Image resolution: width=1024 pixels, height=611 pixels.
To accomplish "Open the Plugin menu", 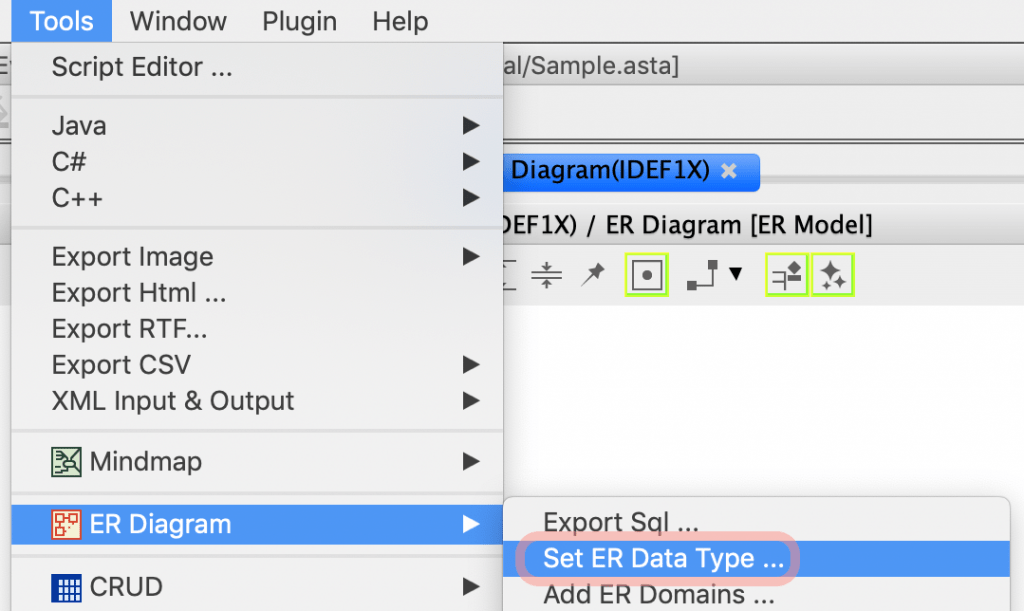I will pyautogui.click(x=299, y=21).
